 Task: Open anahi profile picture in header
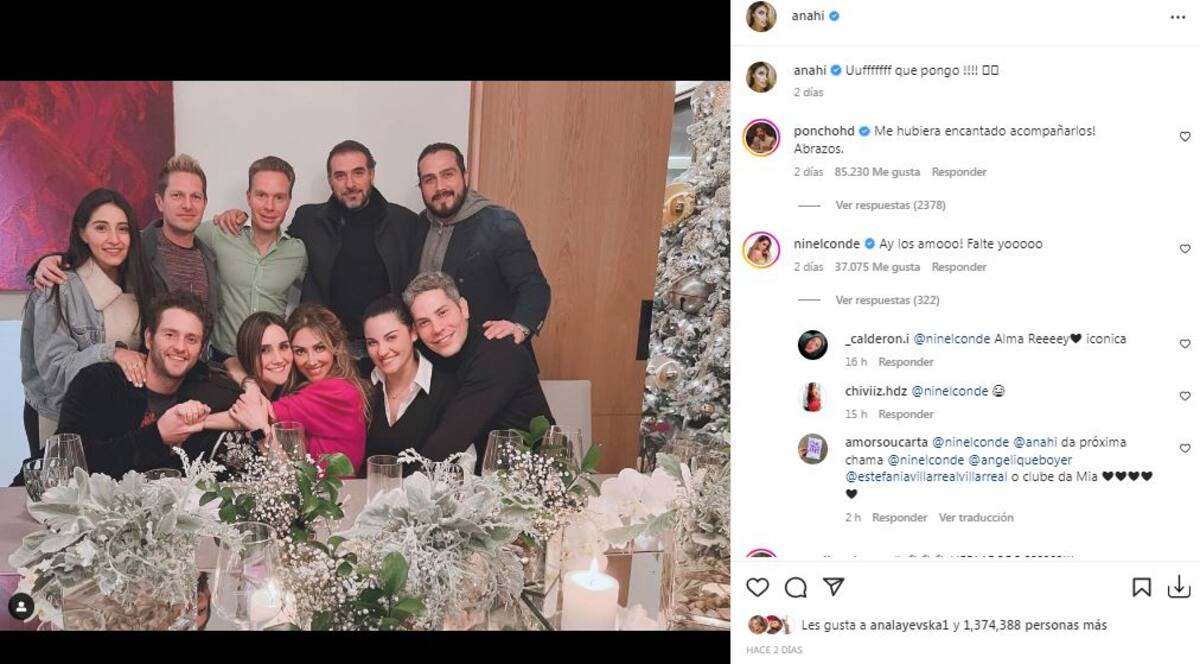tap(761, 17)
